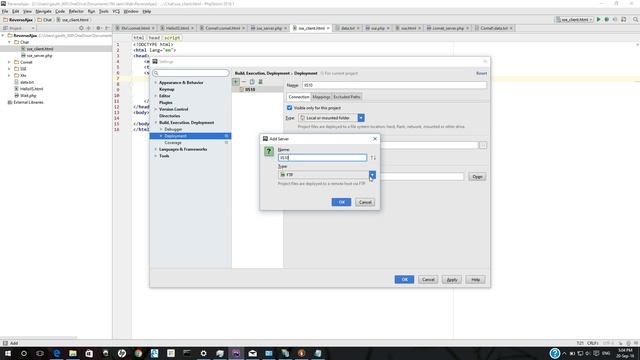Expand the Tools settings node
The width and height of the screenshot is (640, 360).
pyautogui.click(x=156, y=156)
